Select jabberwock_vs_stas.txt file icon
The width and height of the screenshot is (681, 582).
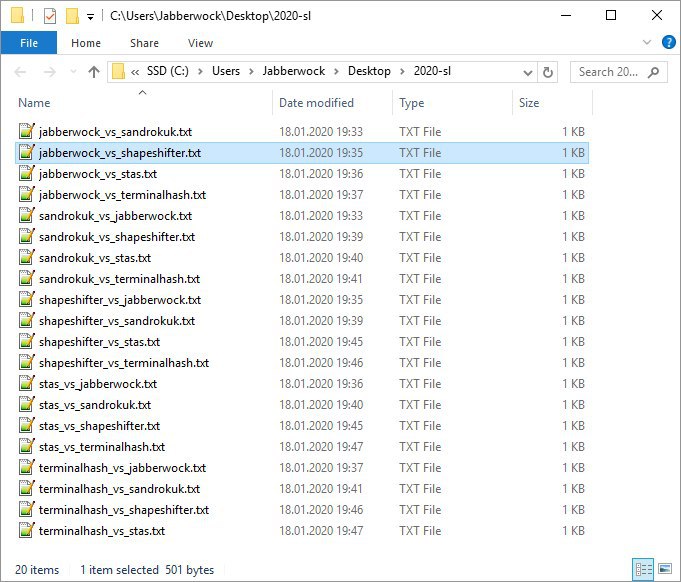click(26, 173)
